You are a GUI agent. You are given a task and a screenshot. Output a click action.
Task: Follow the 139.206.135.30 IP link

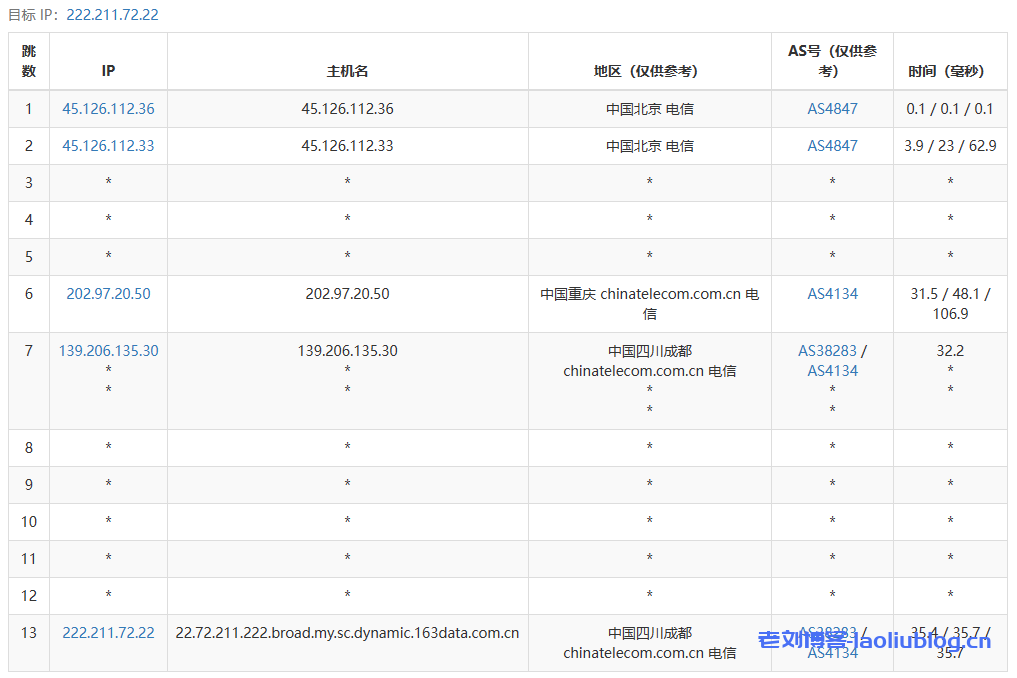pyautogui.click(x=108, y=351)
